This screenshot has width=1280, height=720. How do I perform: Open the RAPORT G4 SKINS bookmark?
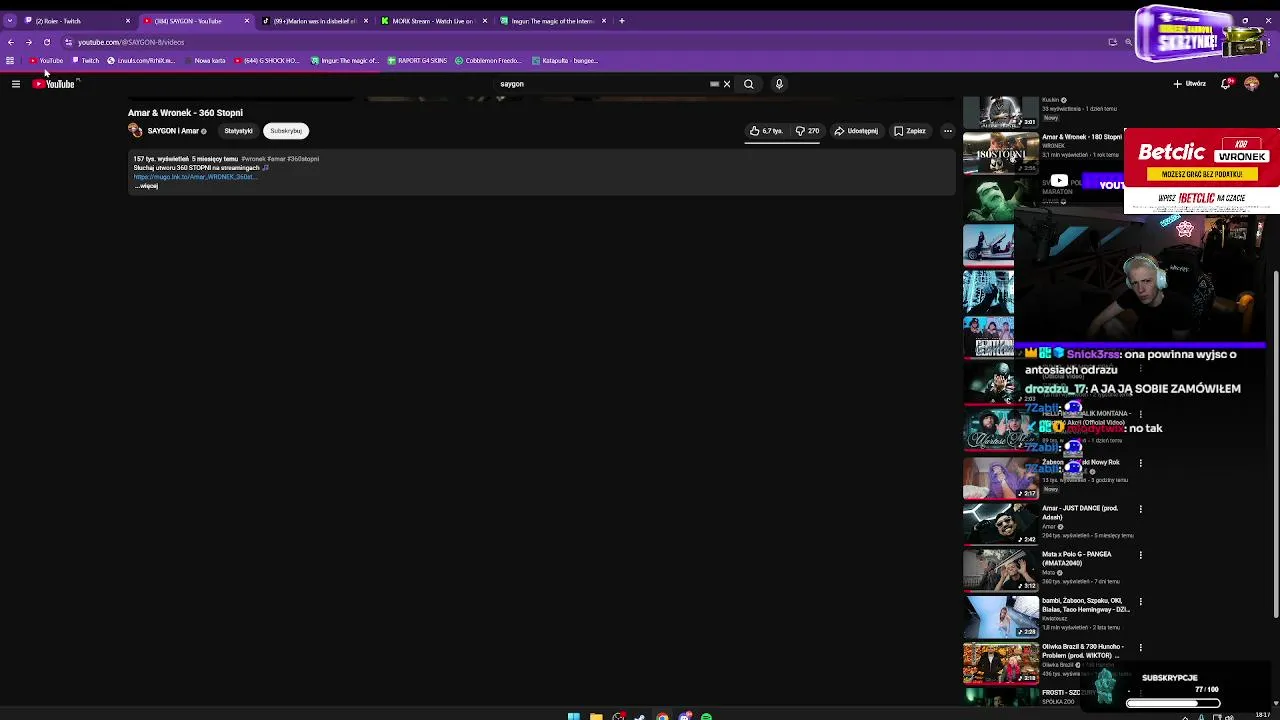[417, 61]
